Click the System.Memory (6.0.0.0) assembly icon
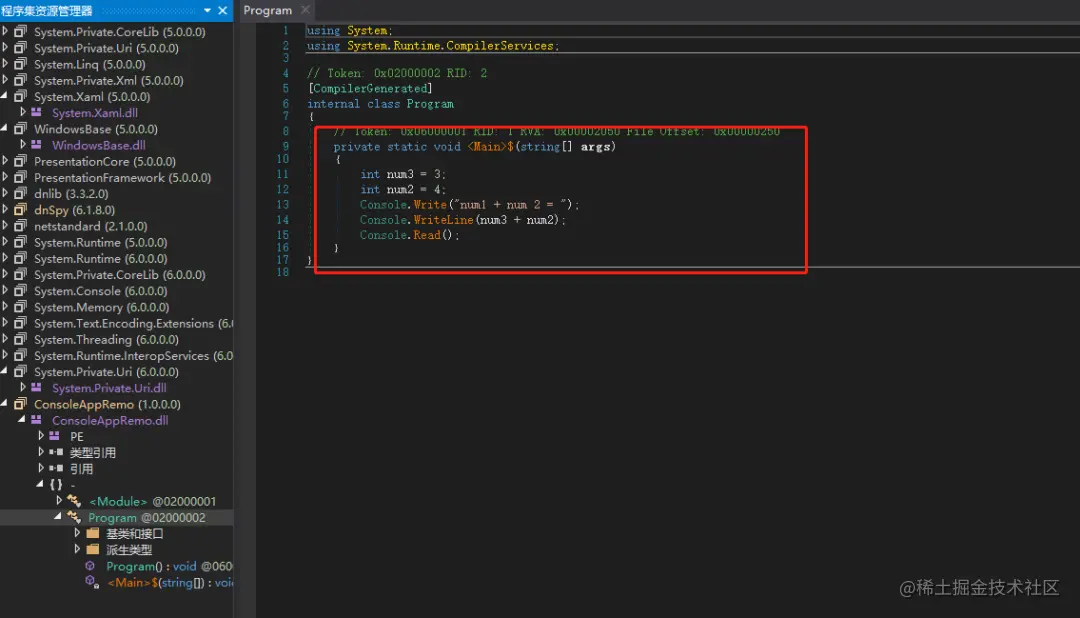The image size is (1080, 618). click(21, 307)
